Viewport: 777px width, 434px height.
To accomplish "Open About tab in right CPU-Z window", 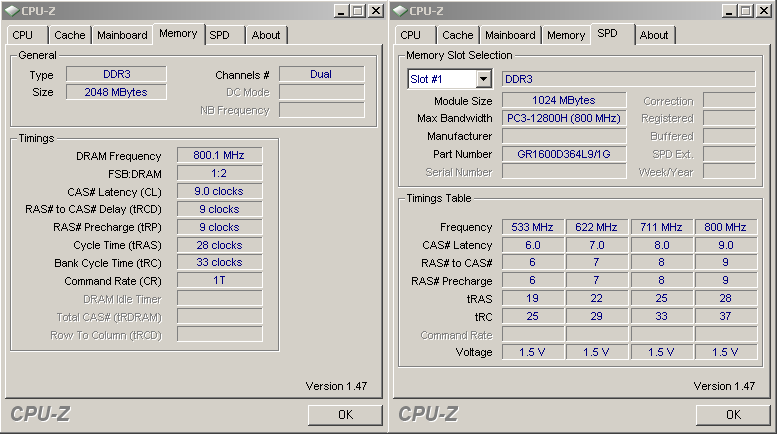I will point(654,35).
